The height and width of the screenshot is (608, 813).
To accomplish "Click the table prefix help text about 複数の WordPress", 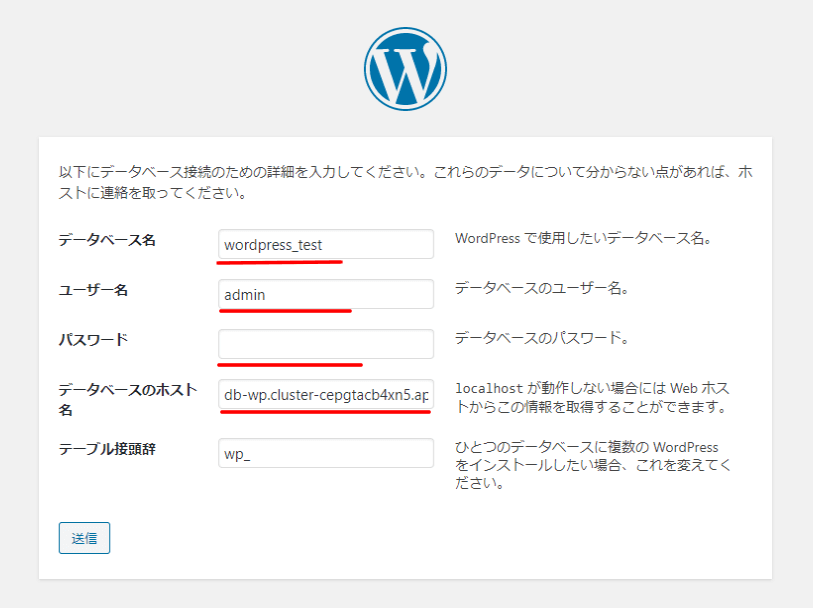I will coord(593,465).
